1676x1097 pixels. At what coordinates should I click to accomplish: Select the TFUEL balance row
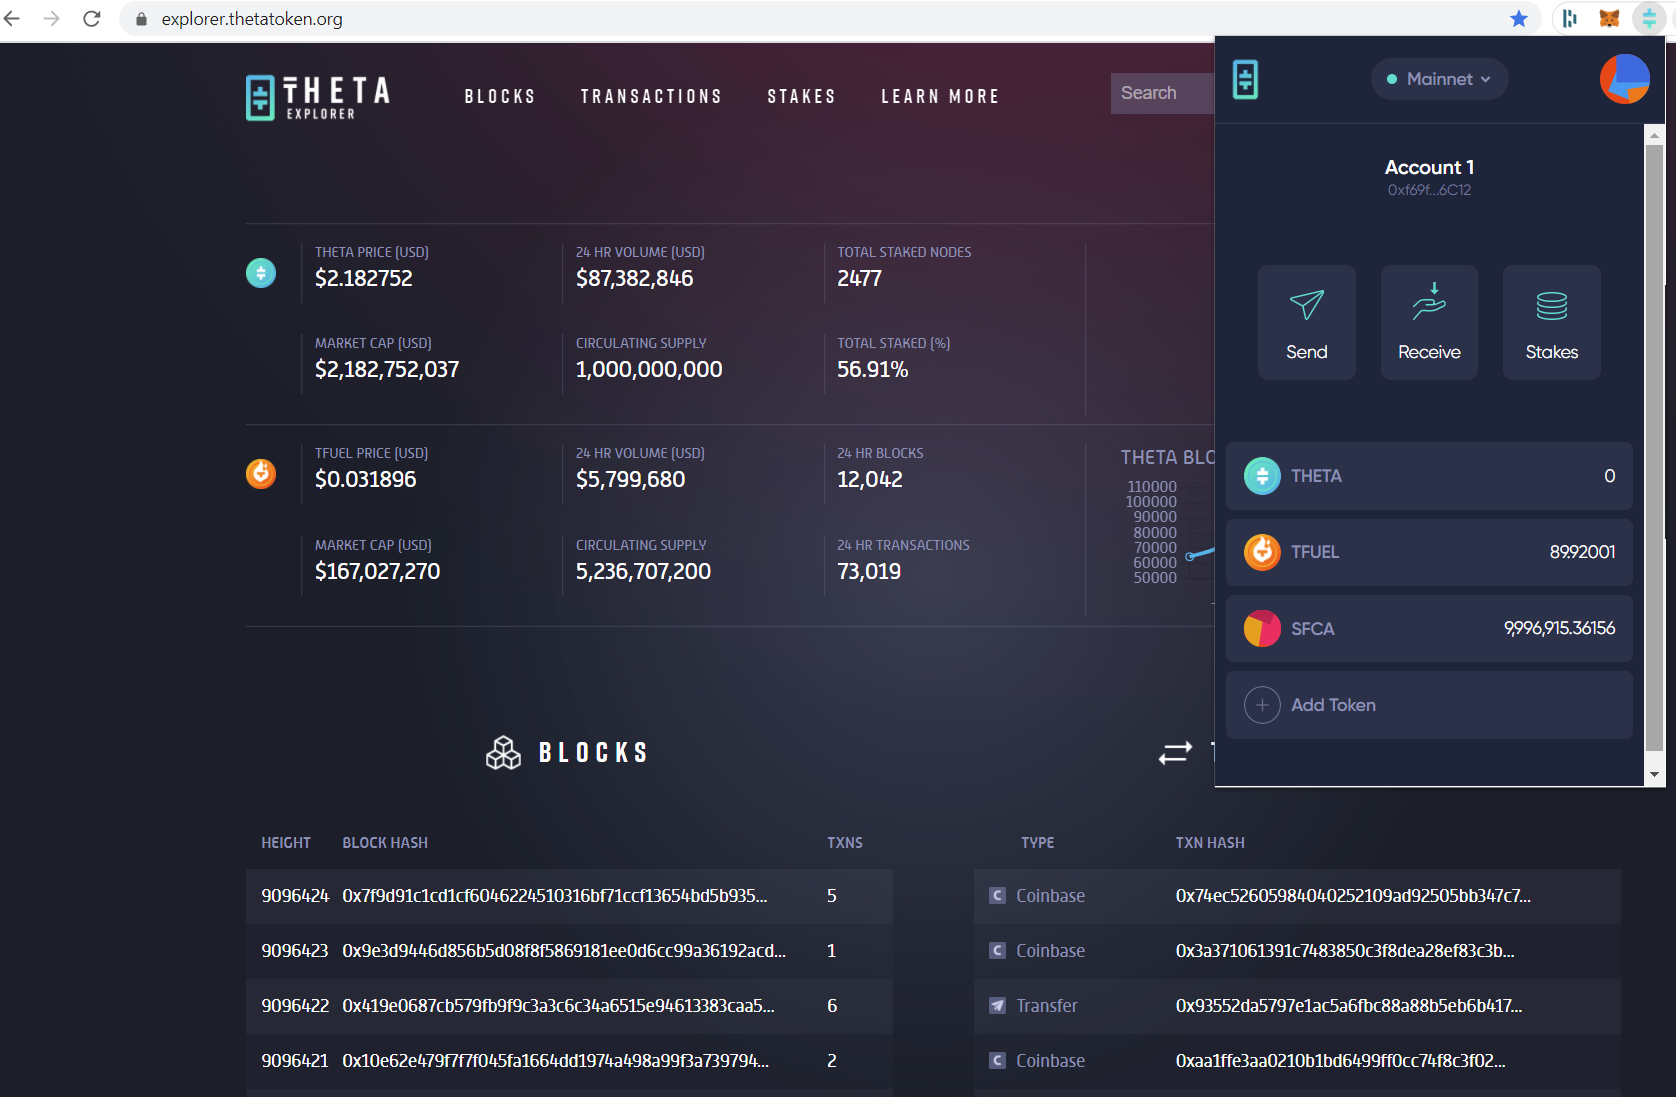1429,552
